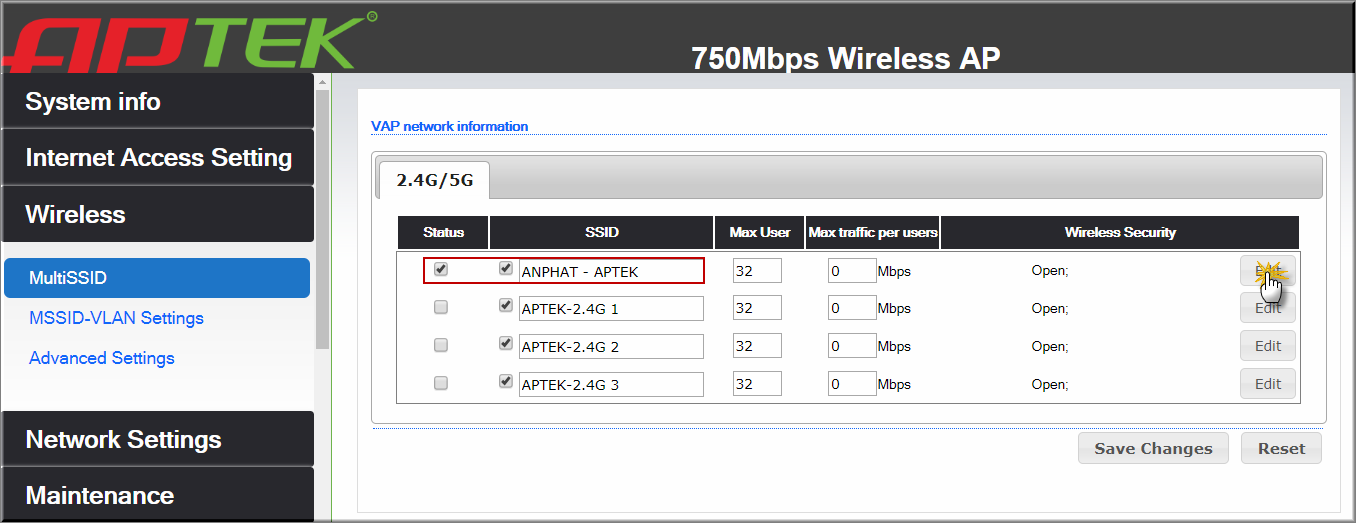Expand the Wireless menu section
The image size is (1356, 523).
[x=158, y=214]
